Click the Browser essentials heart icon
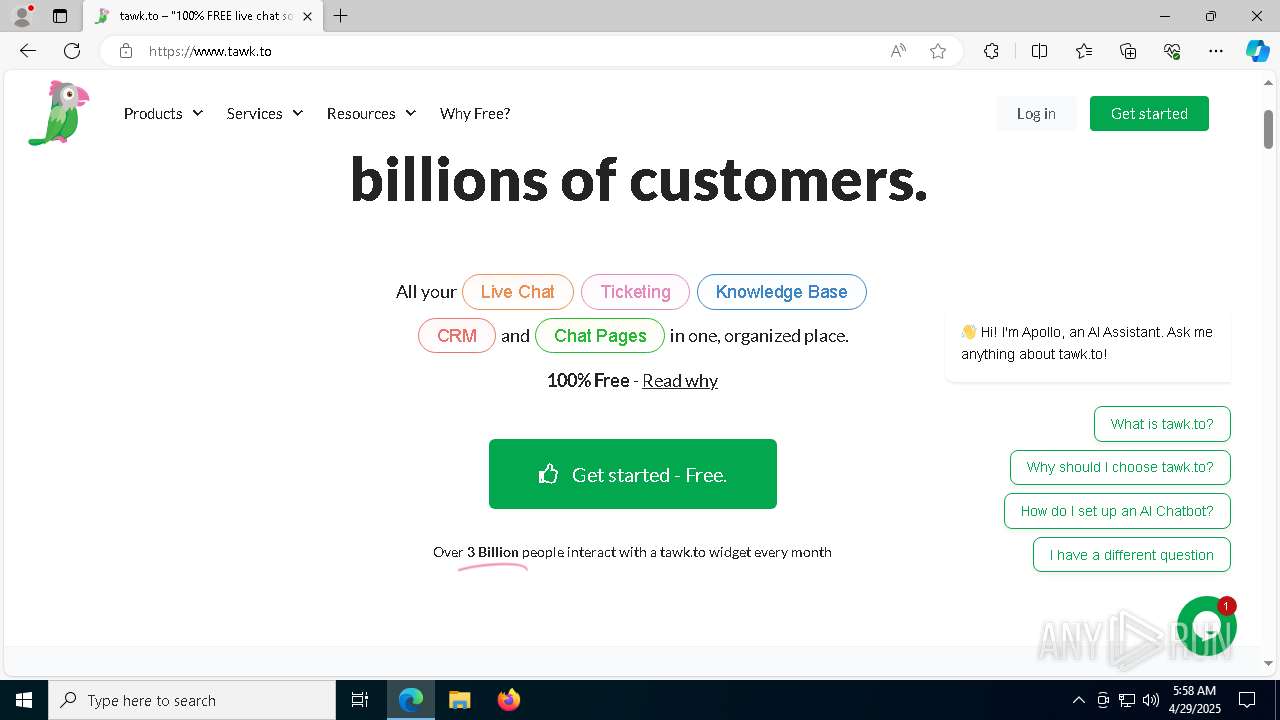This screenshot has height=720, width=1280. 1172,51
